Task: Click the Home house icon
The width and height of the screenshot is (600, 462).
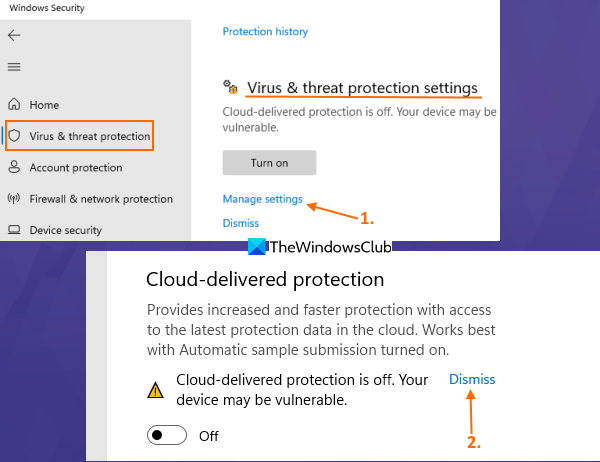Action: pos(14,104)
